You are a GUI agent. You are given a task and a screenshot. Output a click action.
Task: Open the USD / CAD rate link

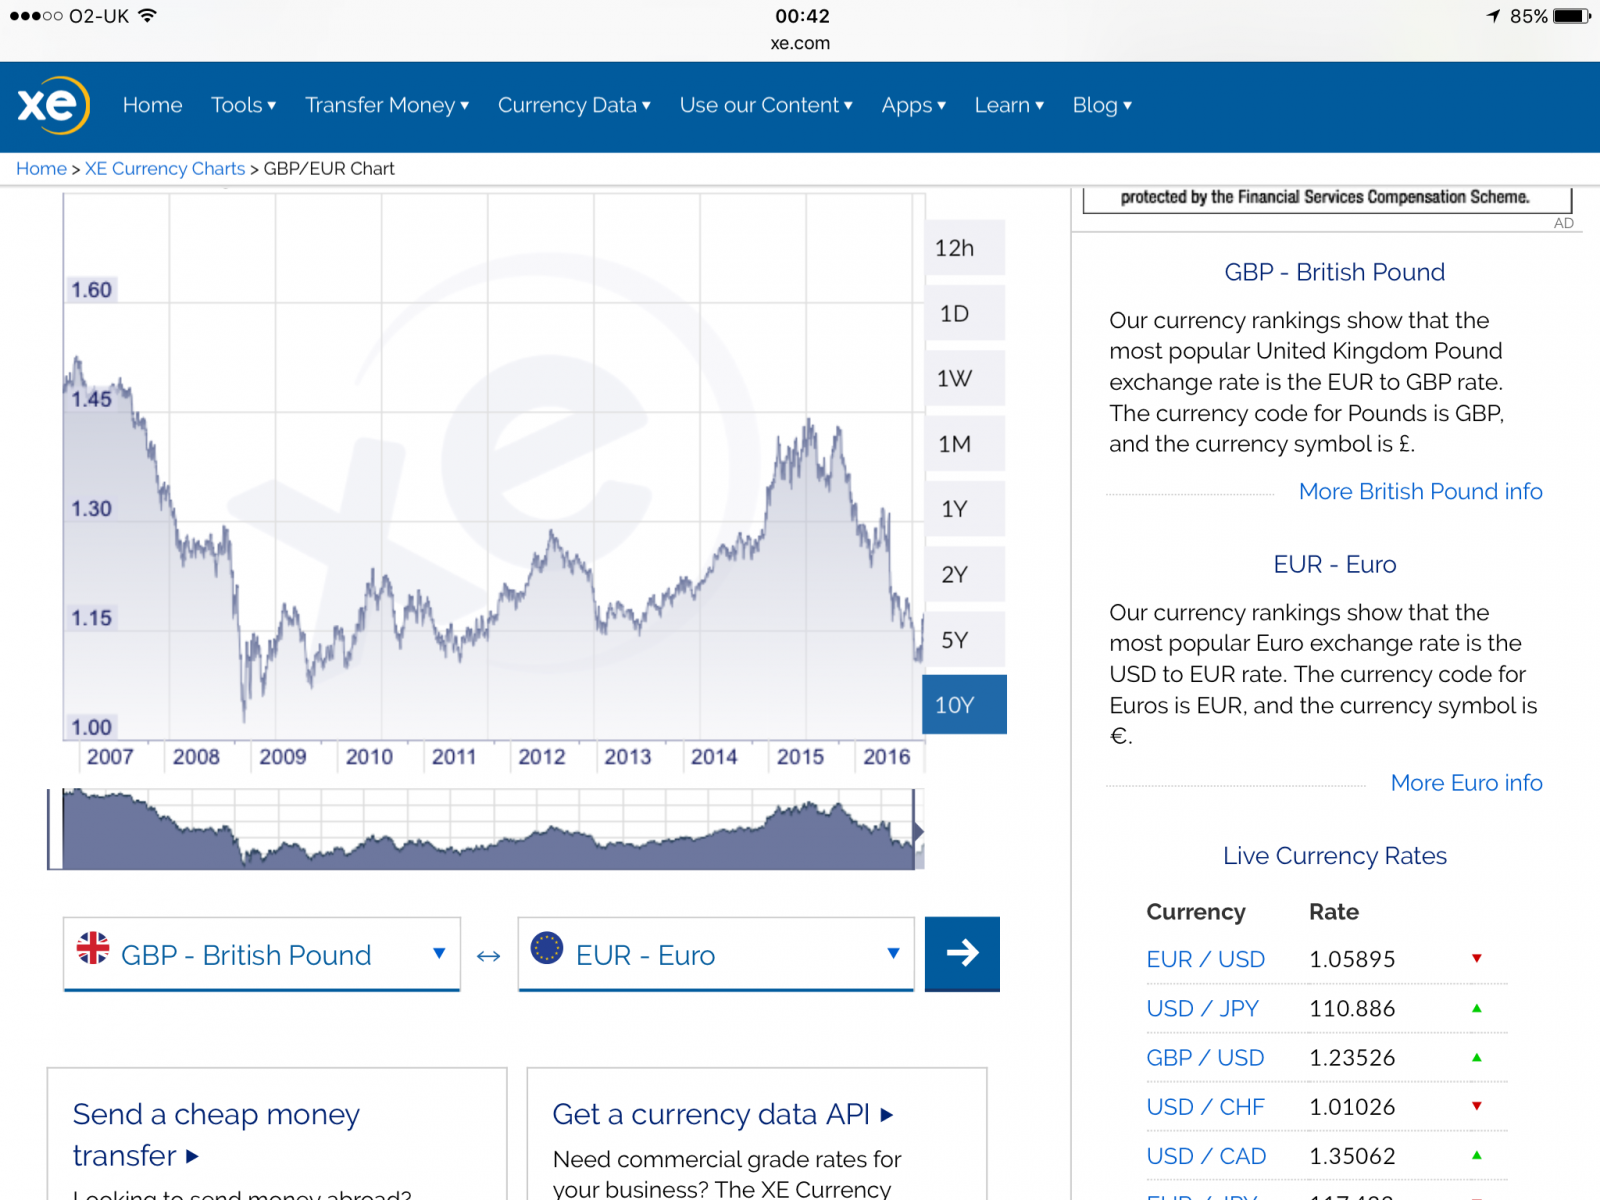pyautogui.click(x=1206, y=1156)
